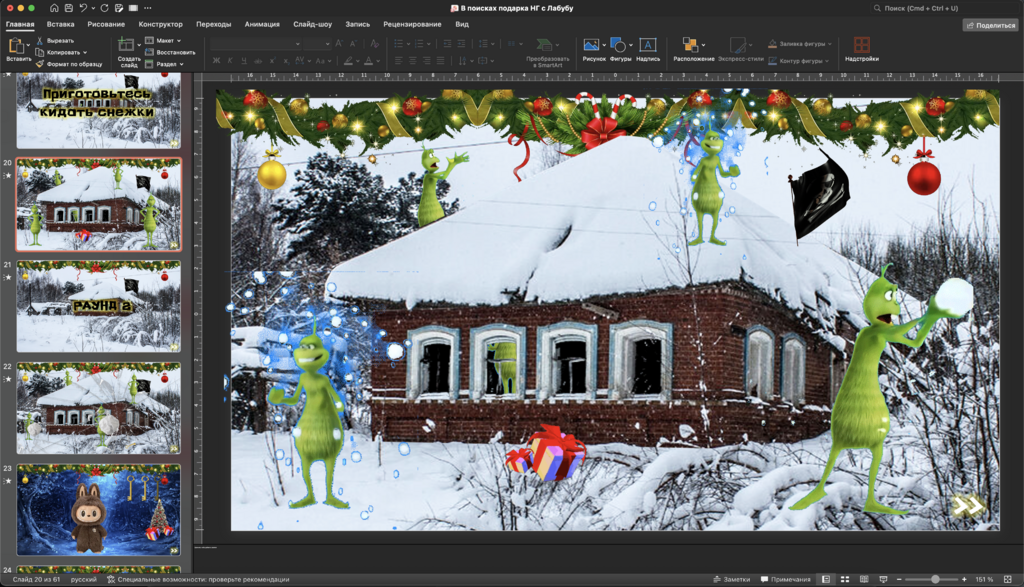Insert a text box with Надпись
Viewport: 1024px width, 587px height.
(647, 44)
